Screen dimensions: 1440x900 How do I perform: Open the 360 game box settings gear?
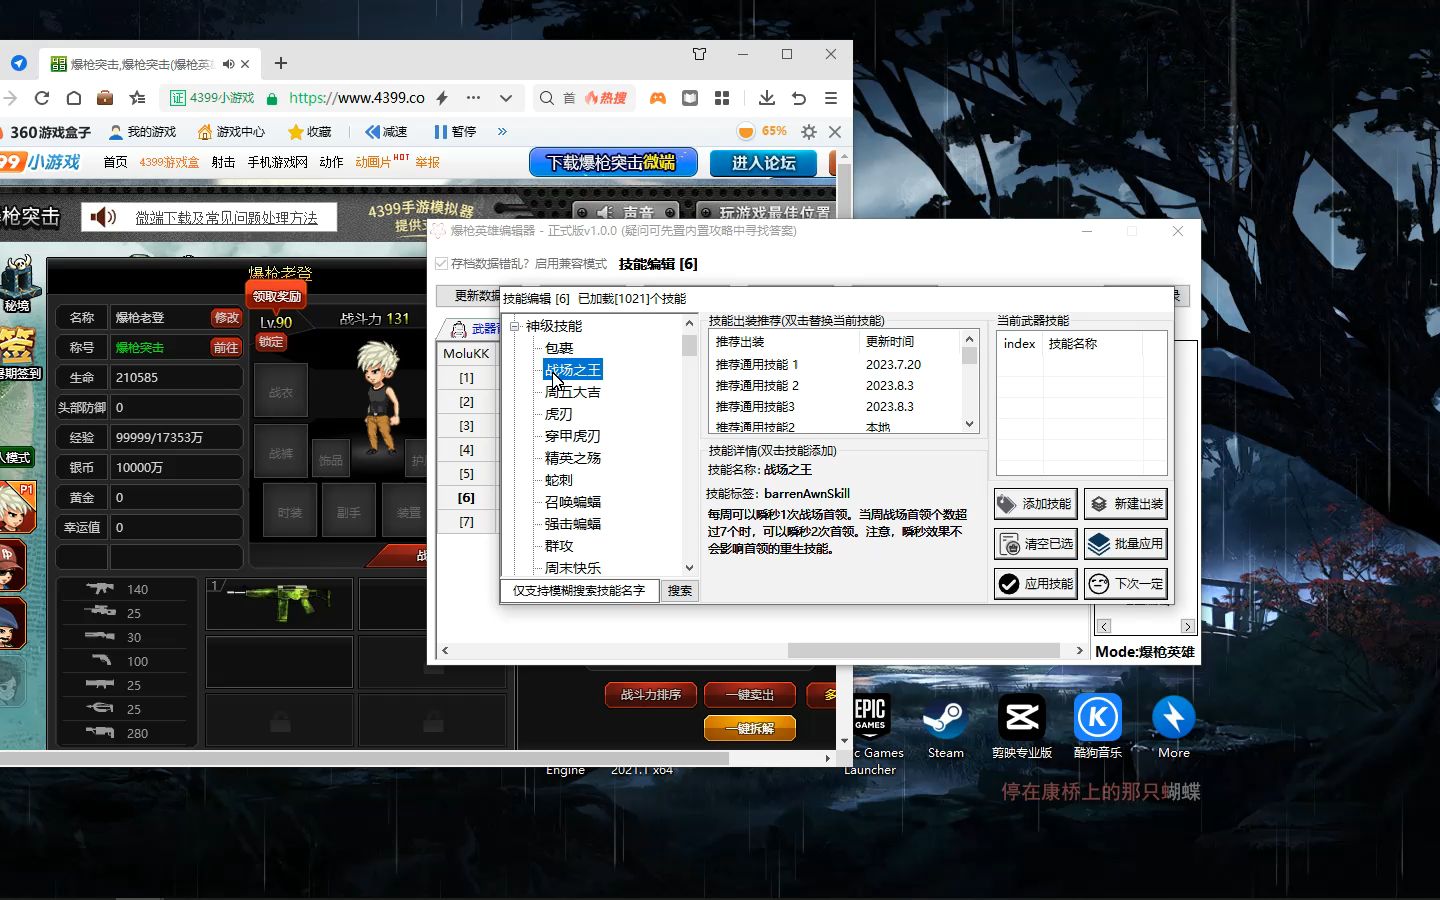[x=809, y=131]
